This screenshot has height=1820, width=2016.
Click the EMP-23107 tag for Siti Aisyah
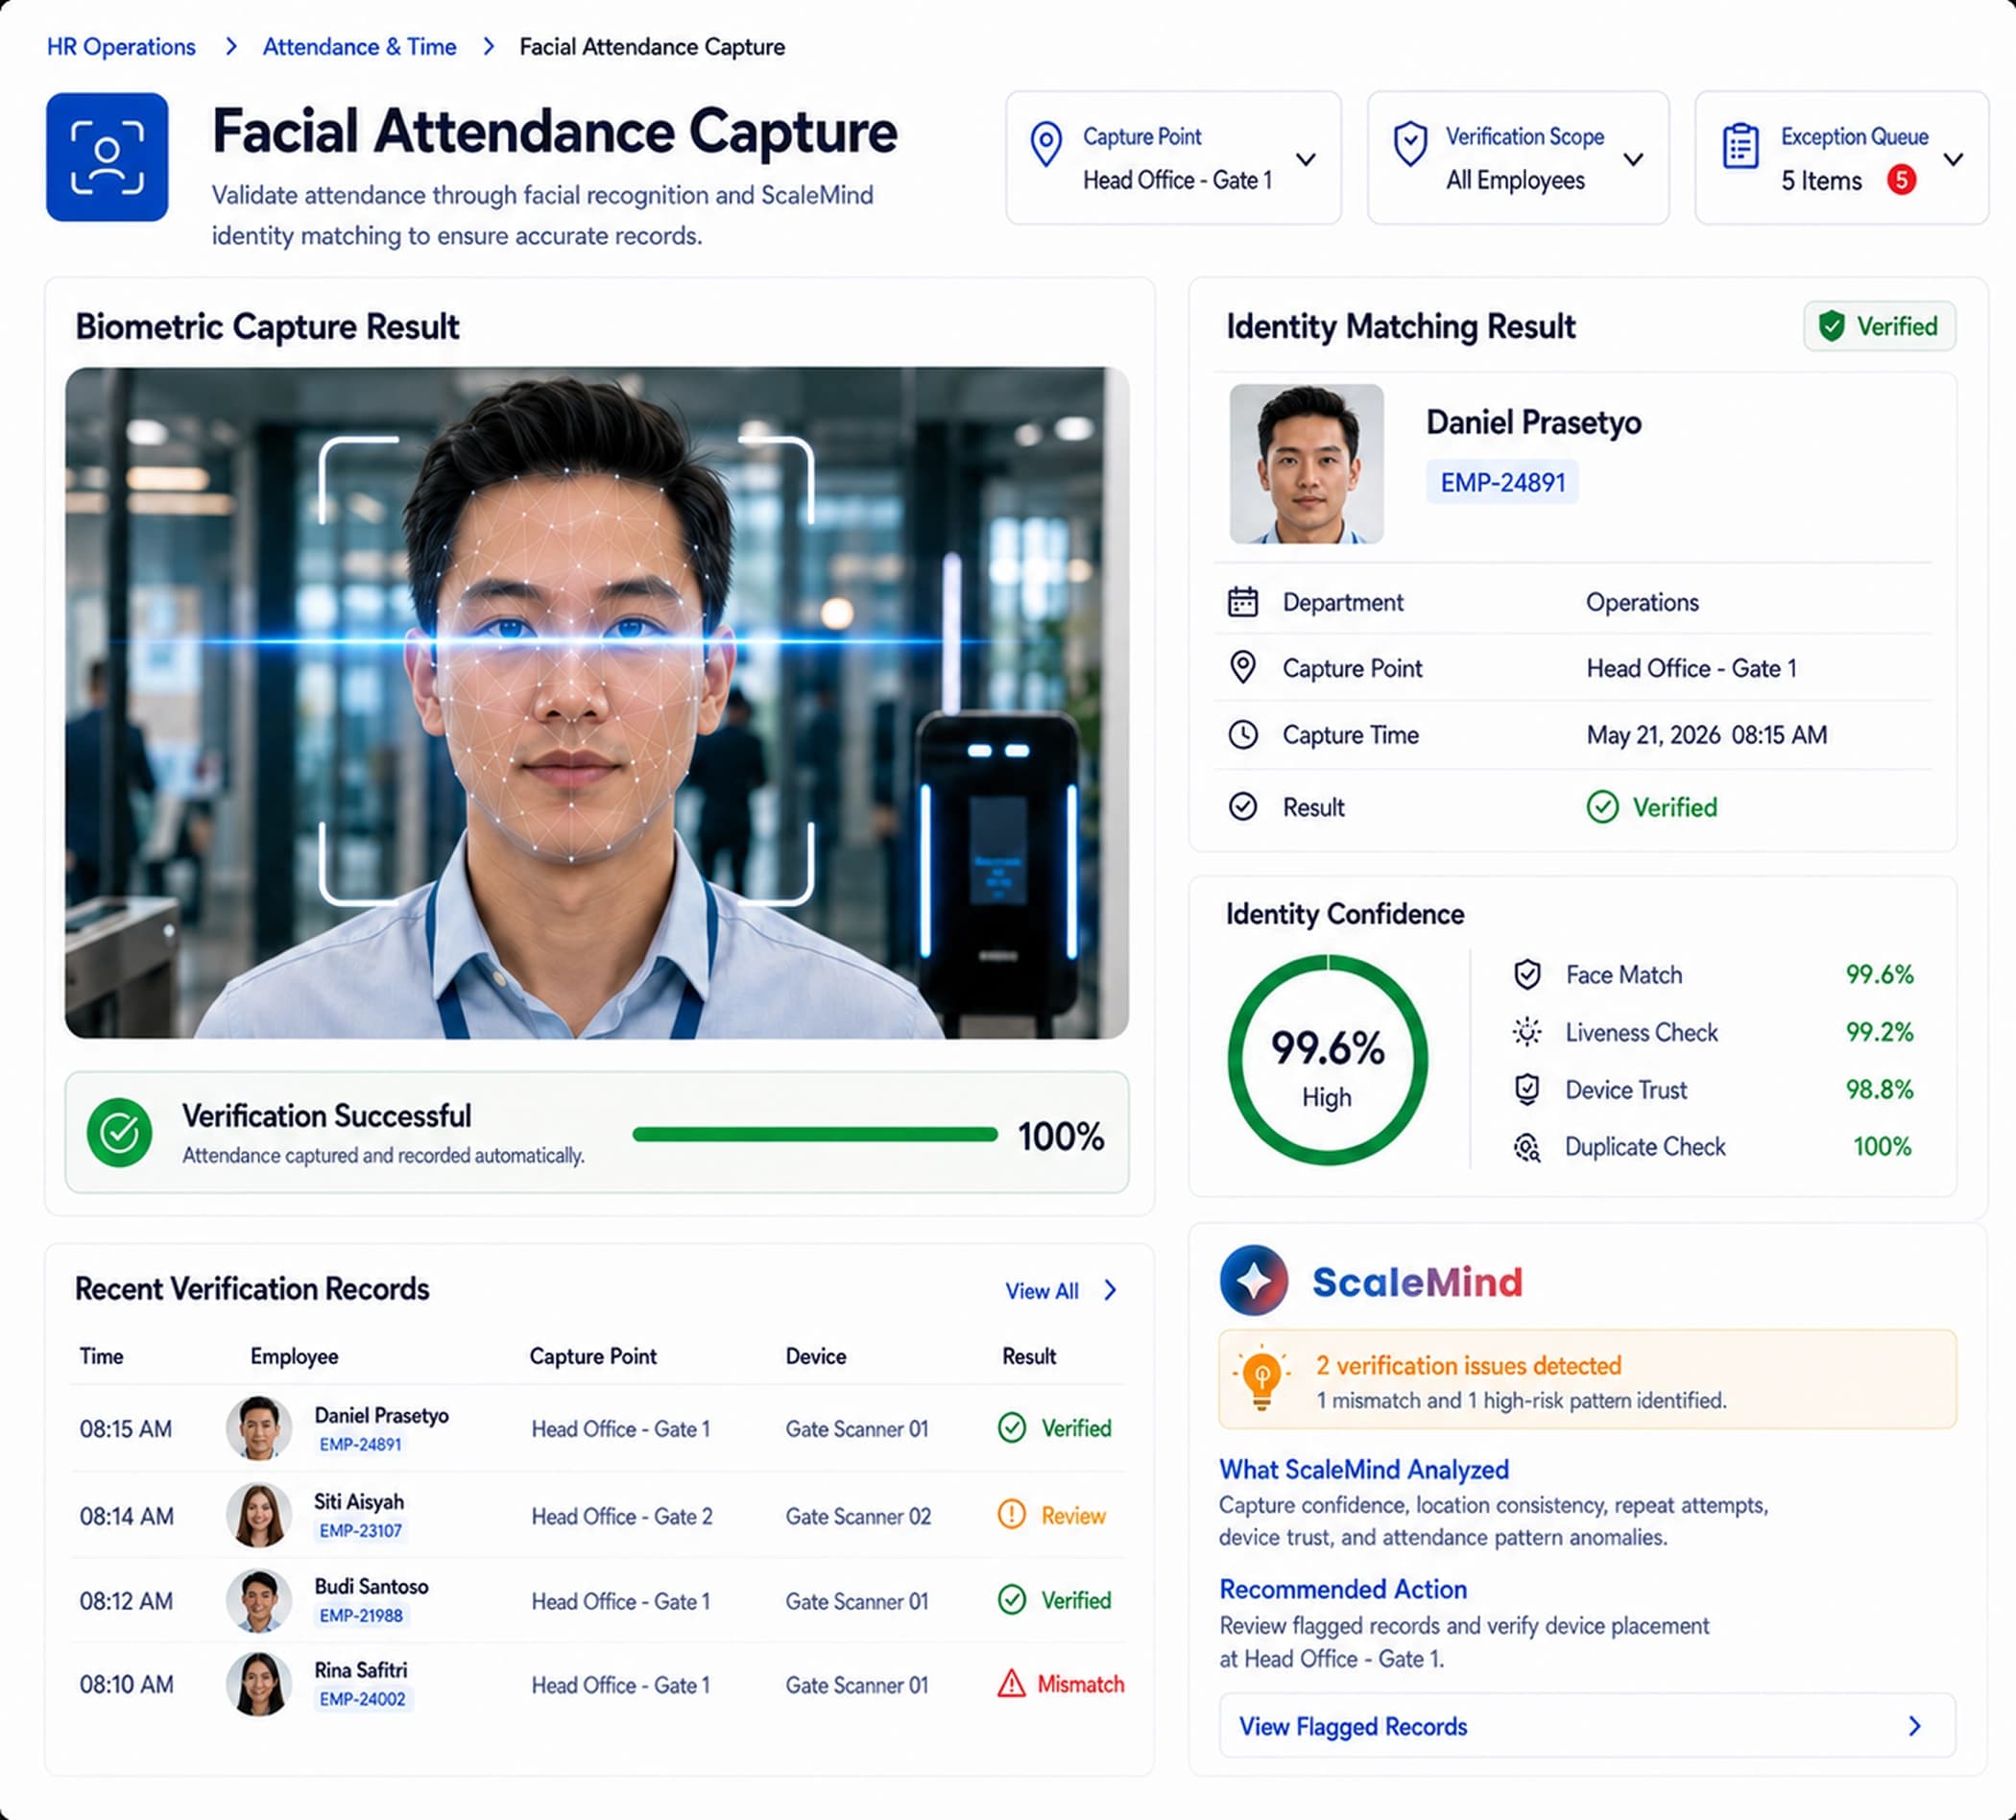pos(361,1530)
